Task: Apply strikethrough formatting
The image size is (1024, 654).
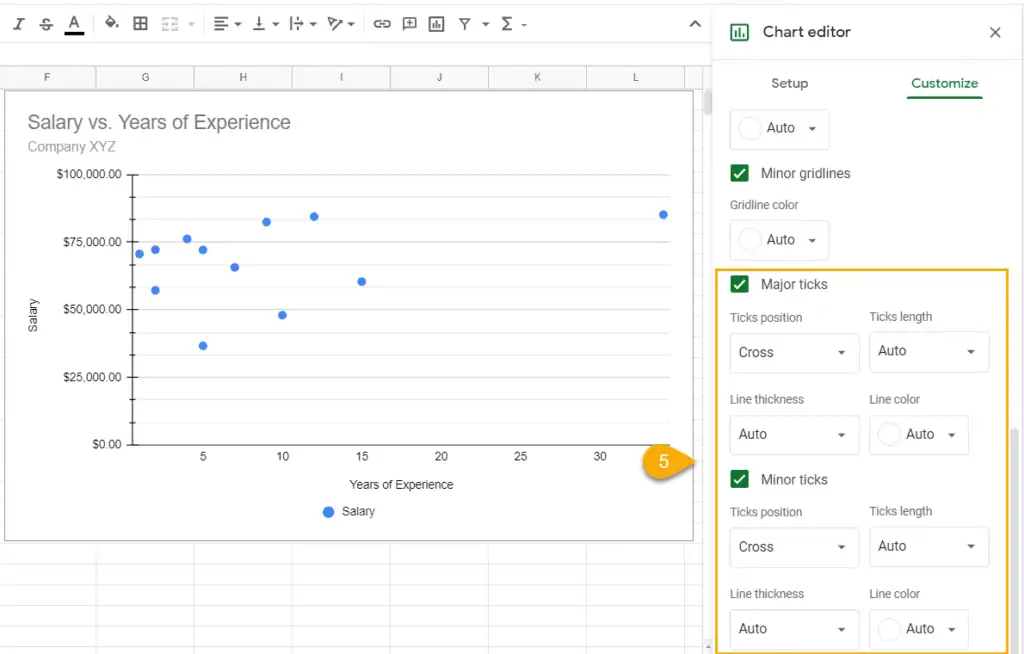Action: [44, 22]
